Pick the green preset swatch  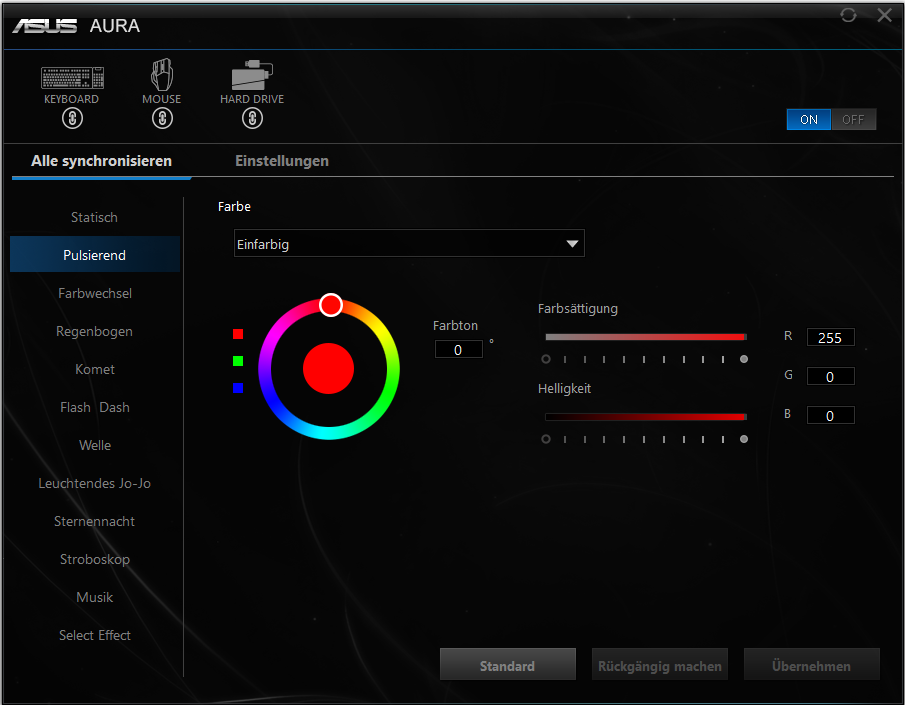(x=238, y=361)
